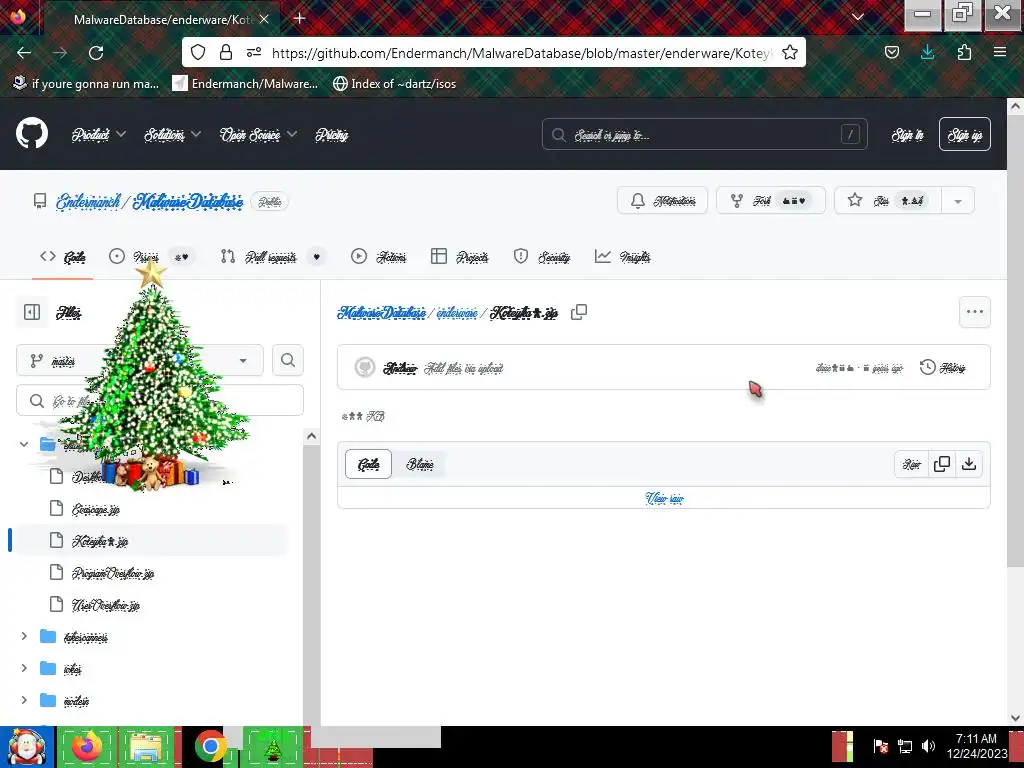Save page to Pocket icon
The image size is (1024, 768).
[892, 52]
